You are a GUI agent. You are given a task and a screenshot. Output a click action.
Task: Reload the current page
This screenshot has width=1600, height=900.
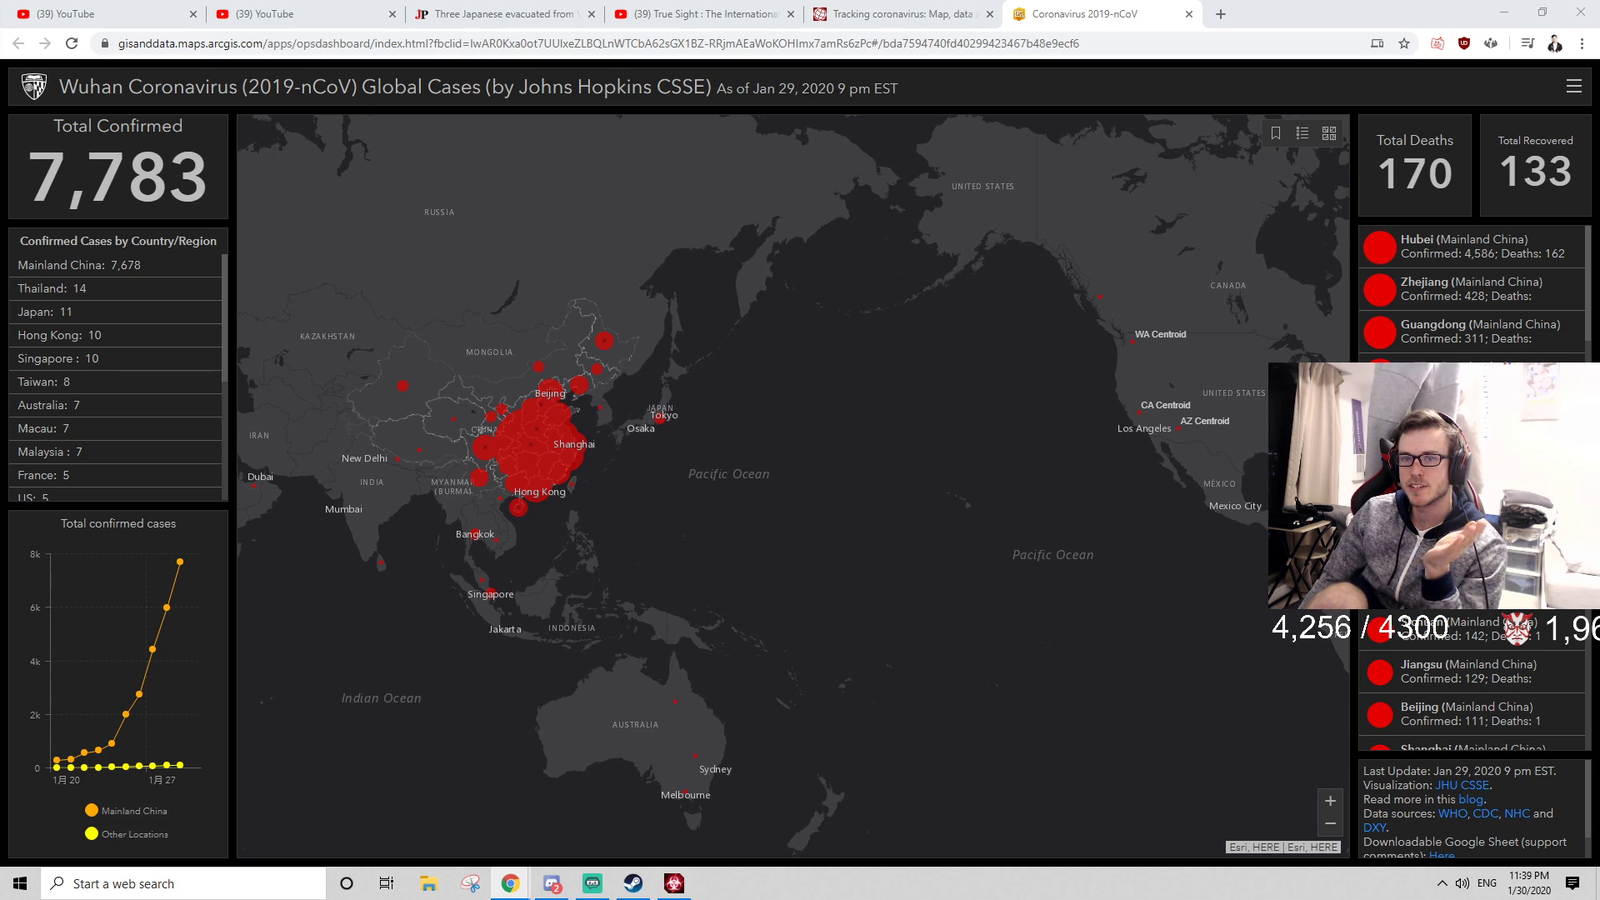click(x=72, y=43)
